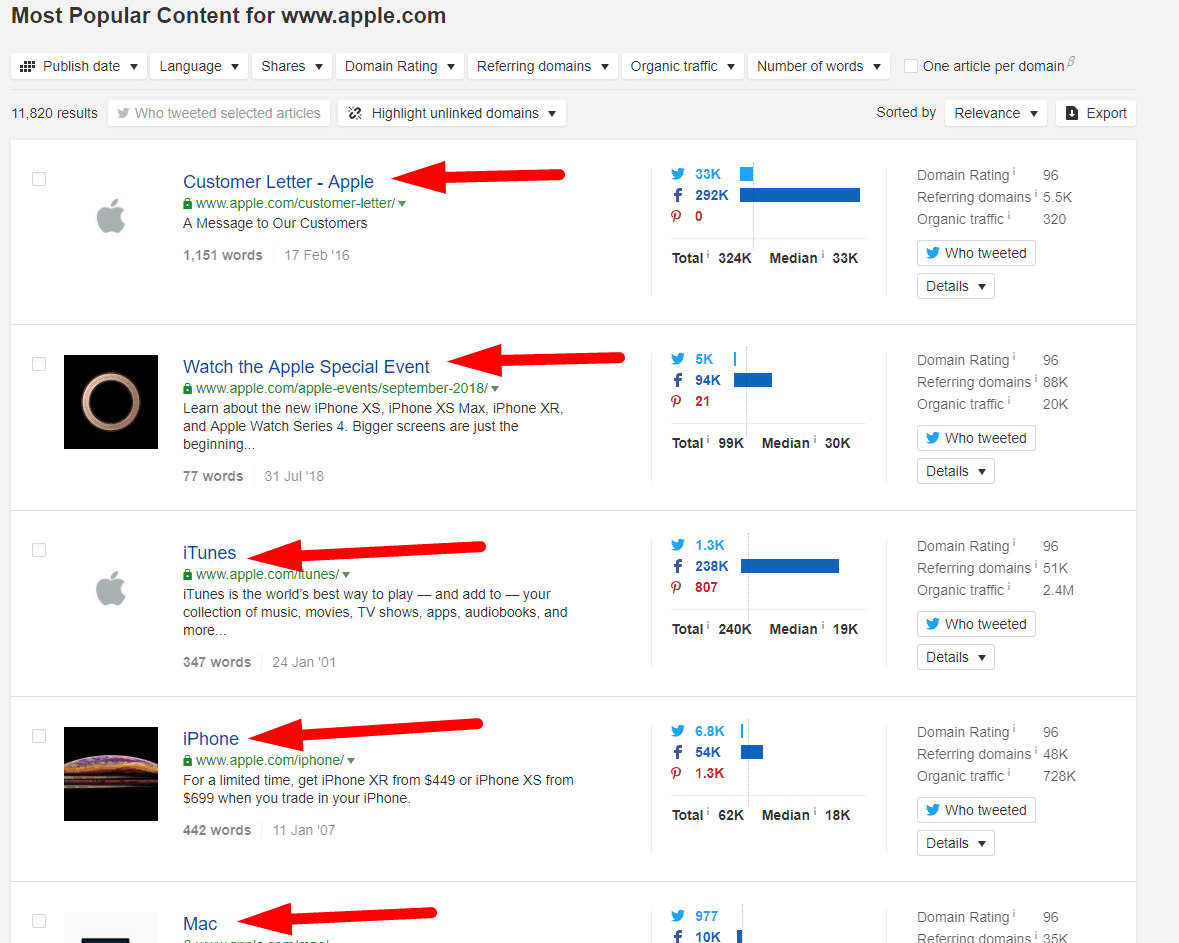Click the shuffle icon beside Highlight unlinked domains
The height and width of the screenshot is (943, 1179).
(355, 113)
